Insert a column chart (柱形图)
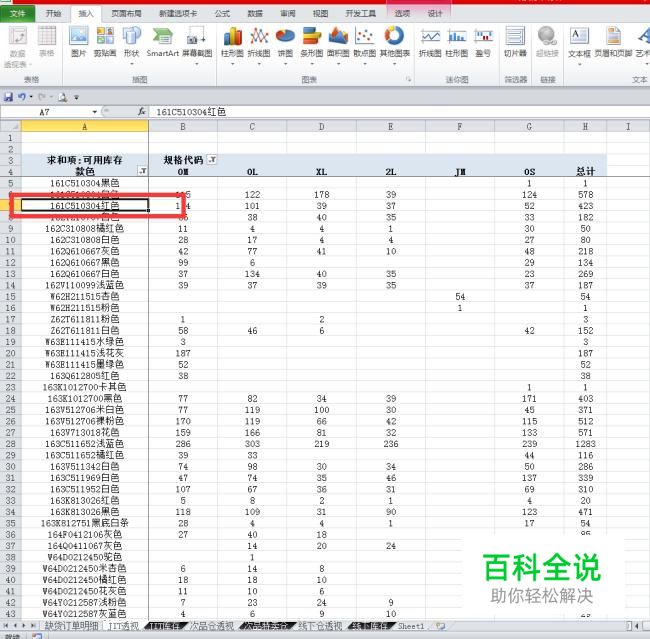This screenshot has width=650, height=639. (231, 41)
